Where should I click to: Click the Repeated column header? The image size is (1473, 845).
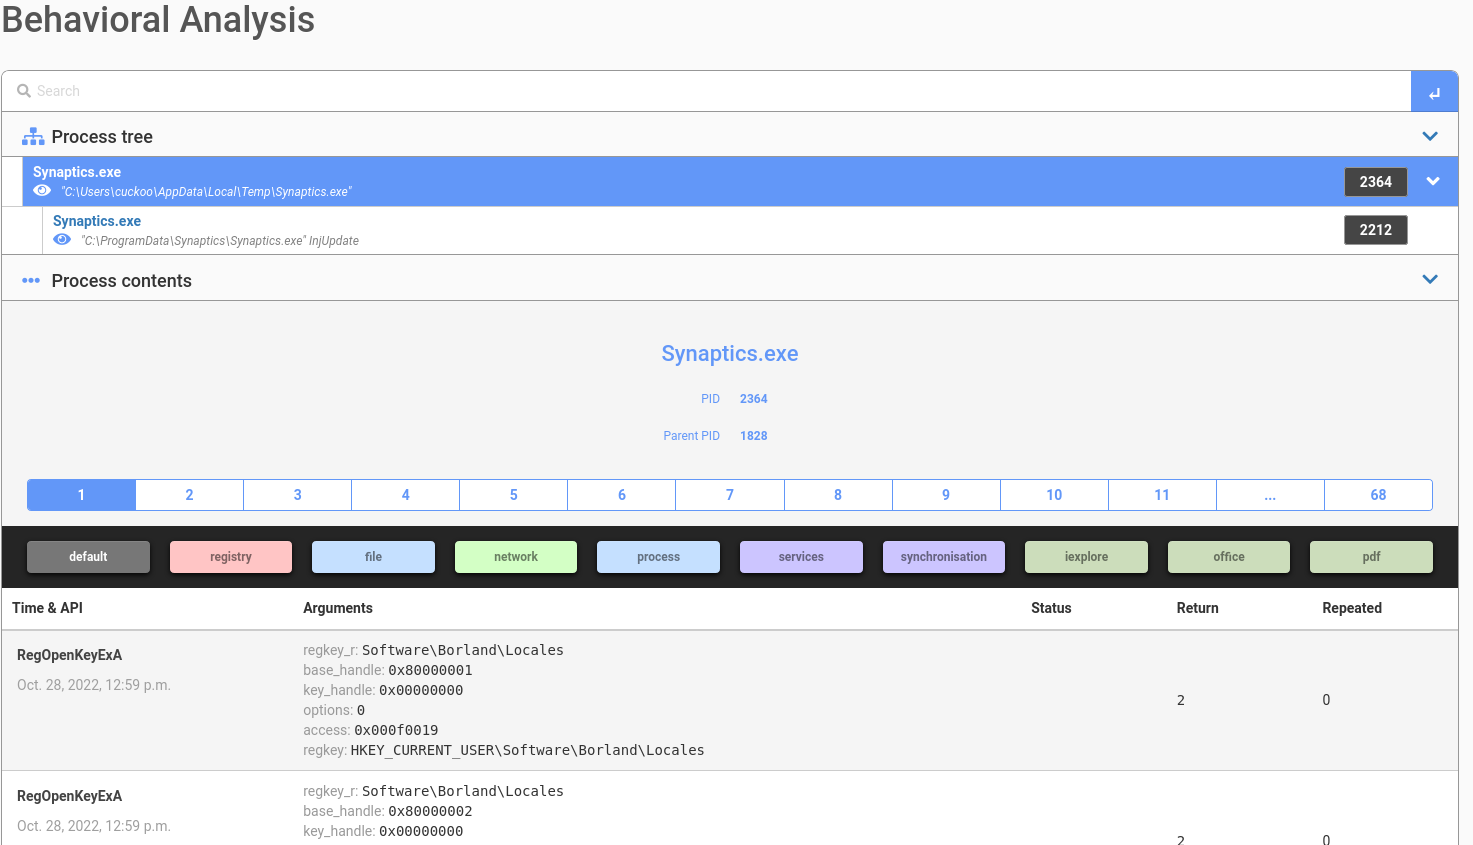1352,608
